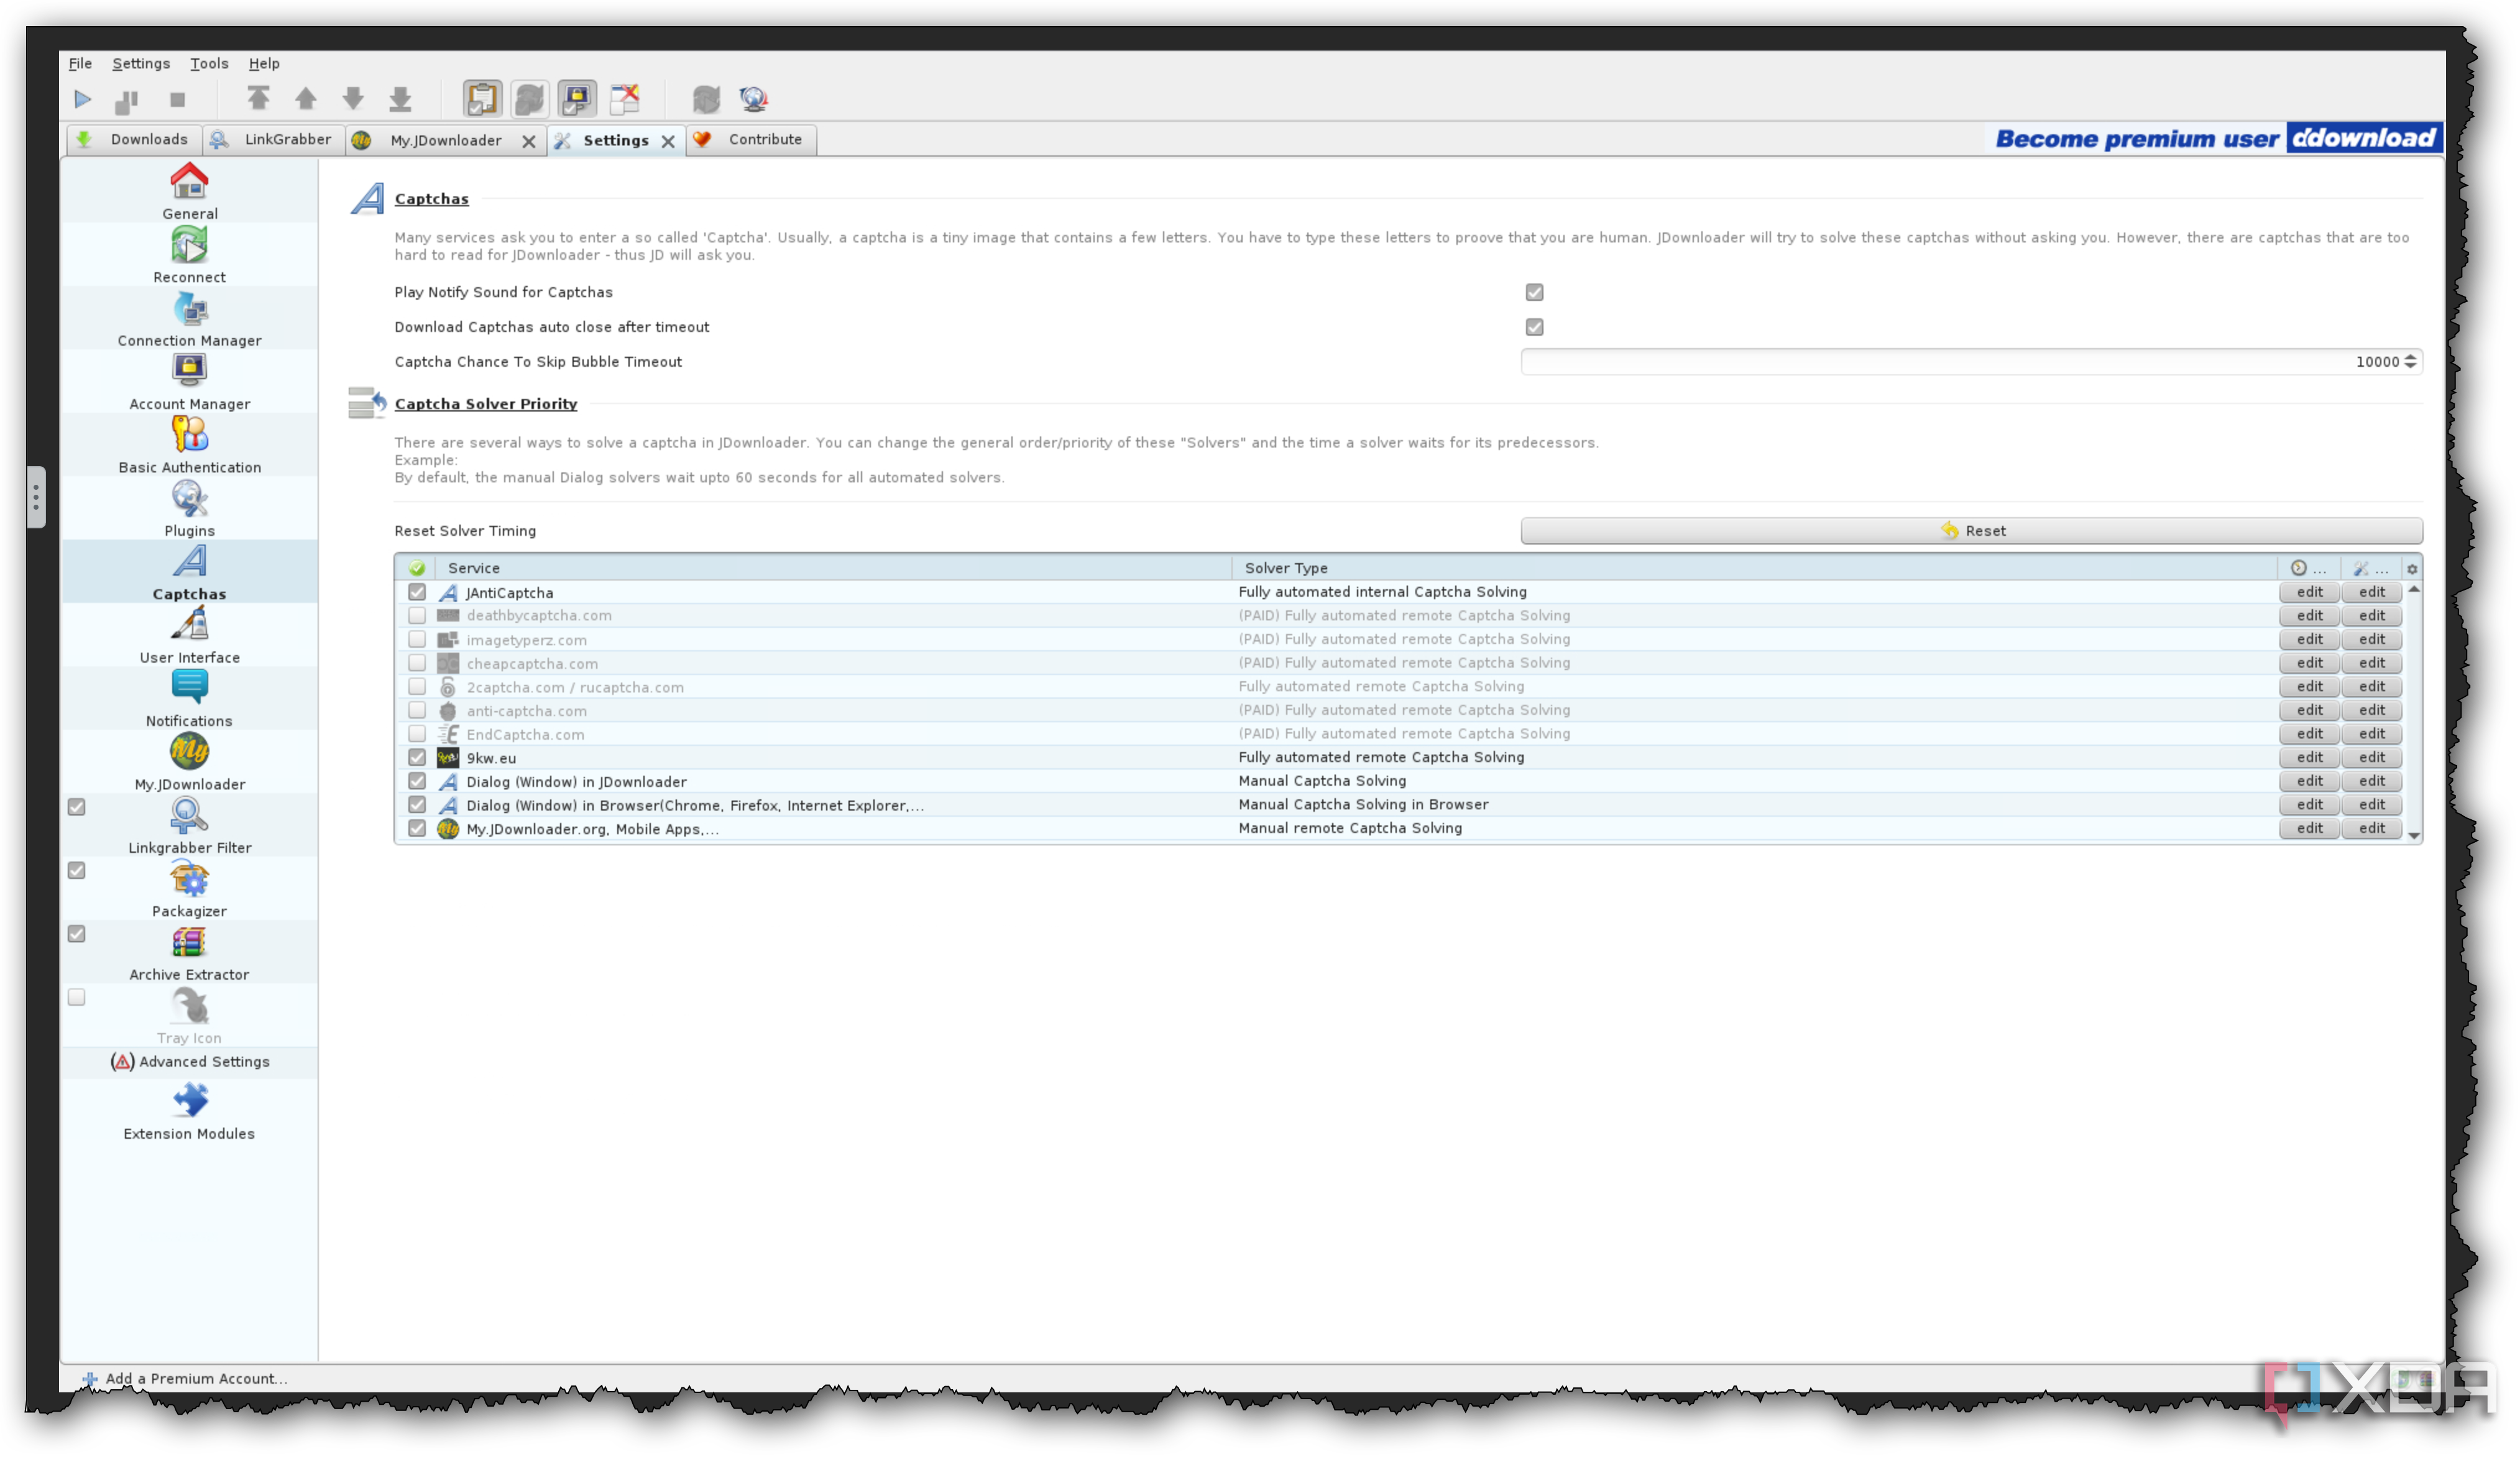This screenshot has width=2520, height=1457.
Task: Move selection down arrow icon
Action: click(x=353, y=98)
